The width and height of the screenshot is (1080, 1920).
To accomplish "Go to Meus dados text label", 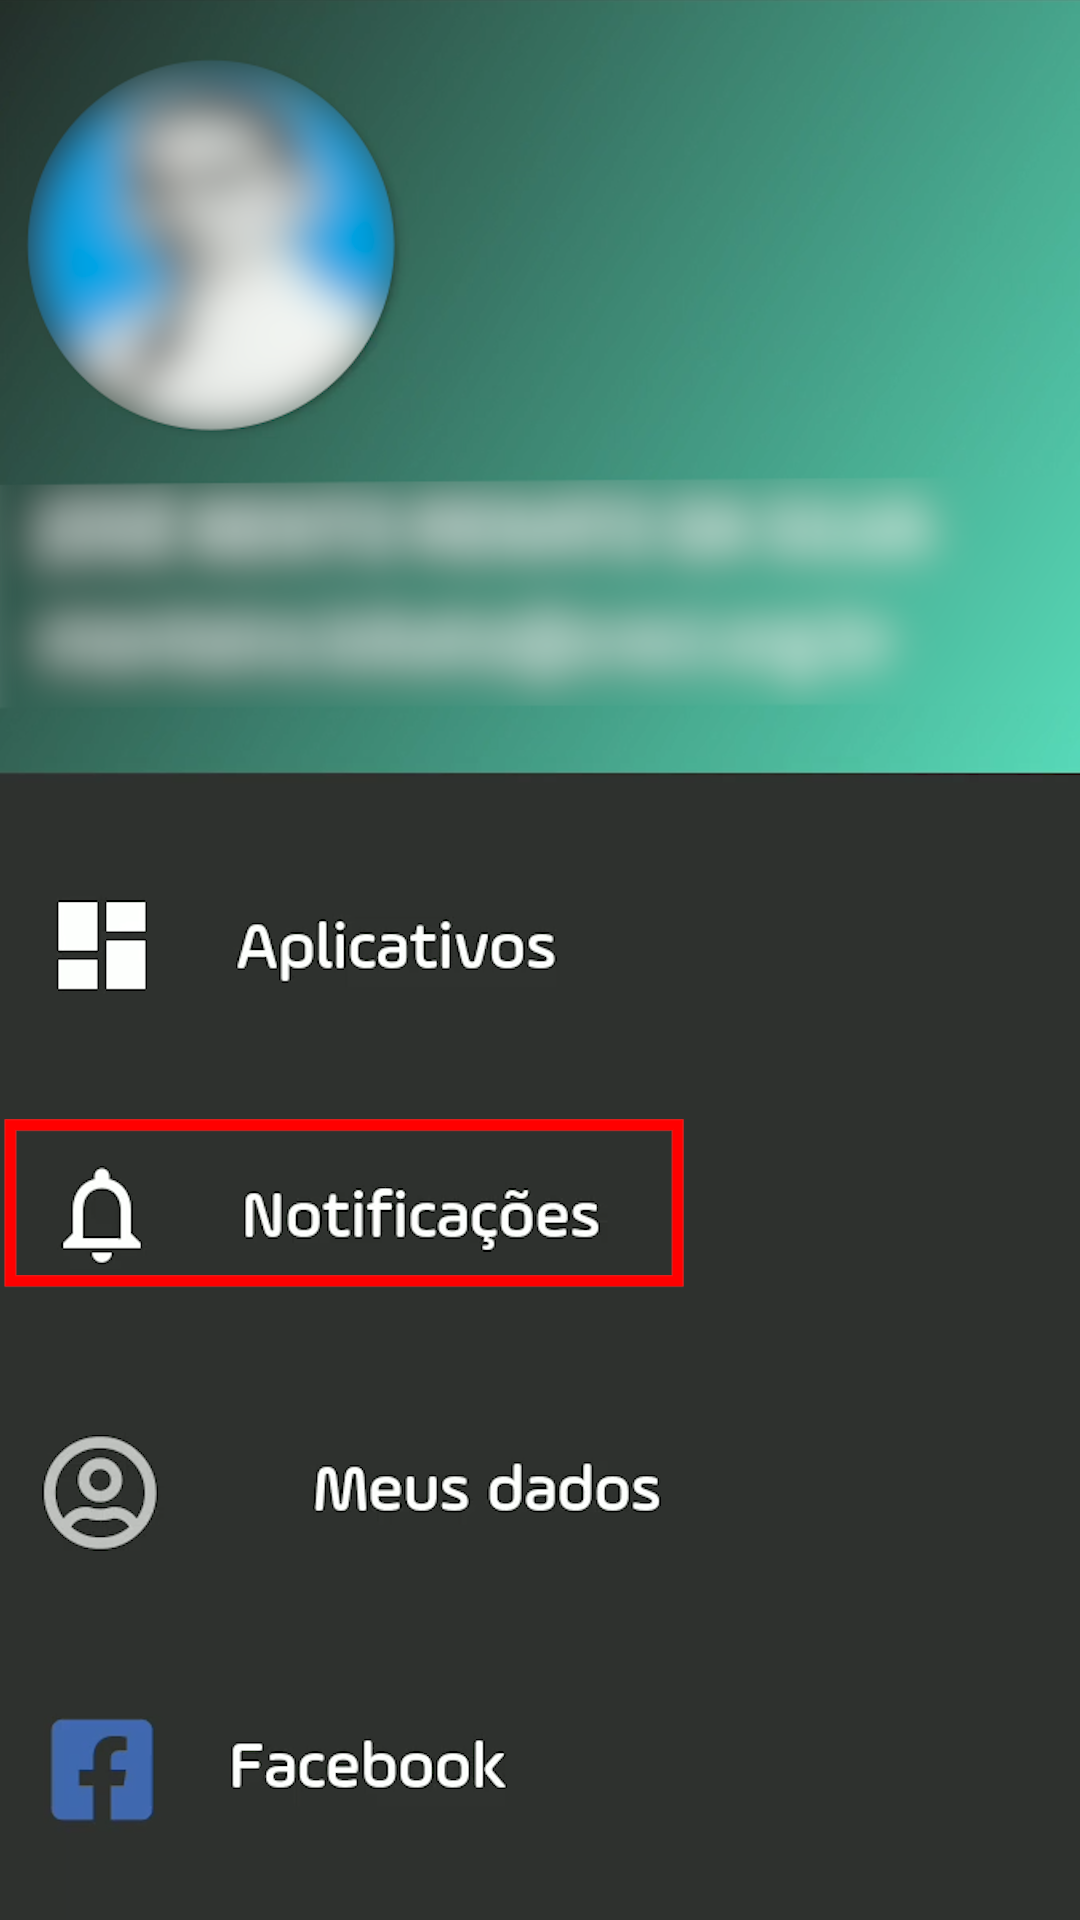I will coord(487,1490).
